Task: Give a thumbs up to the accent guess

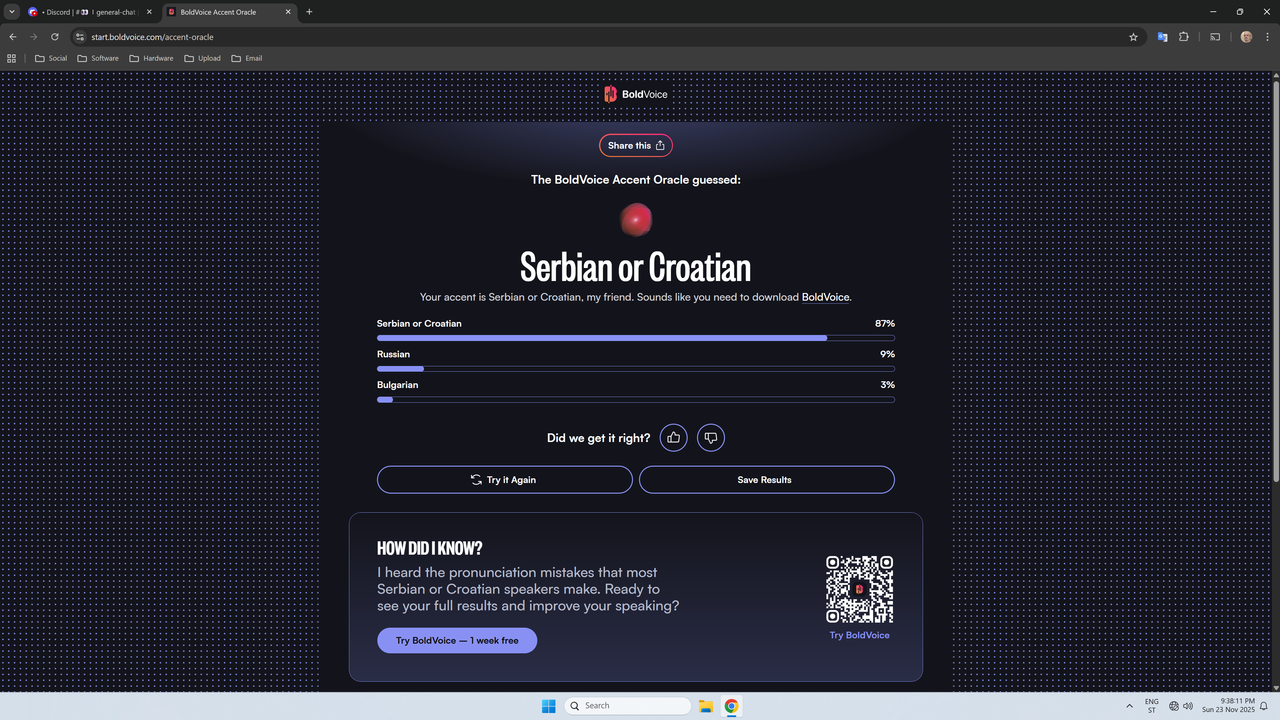Action: pos(673,437)
